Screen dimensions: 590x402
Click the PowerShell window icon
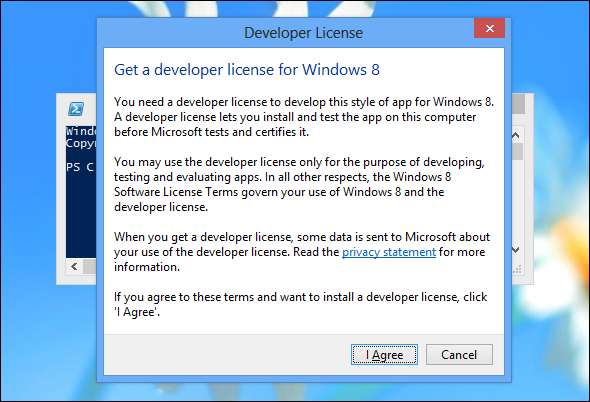pyautogui.click(x=76, y=109)
